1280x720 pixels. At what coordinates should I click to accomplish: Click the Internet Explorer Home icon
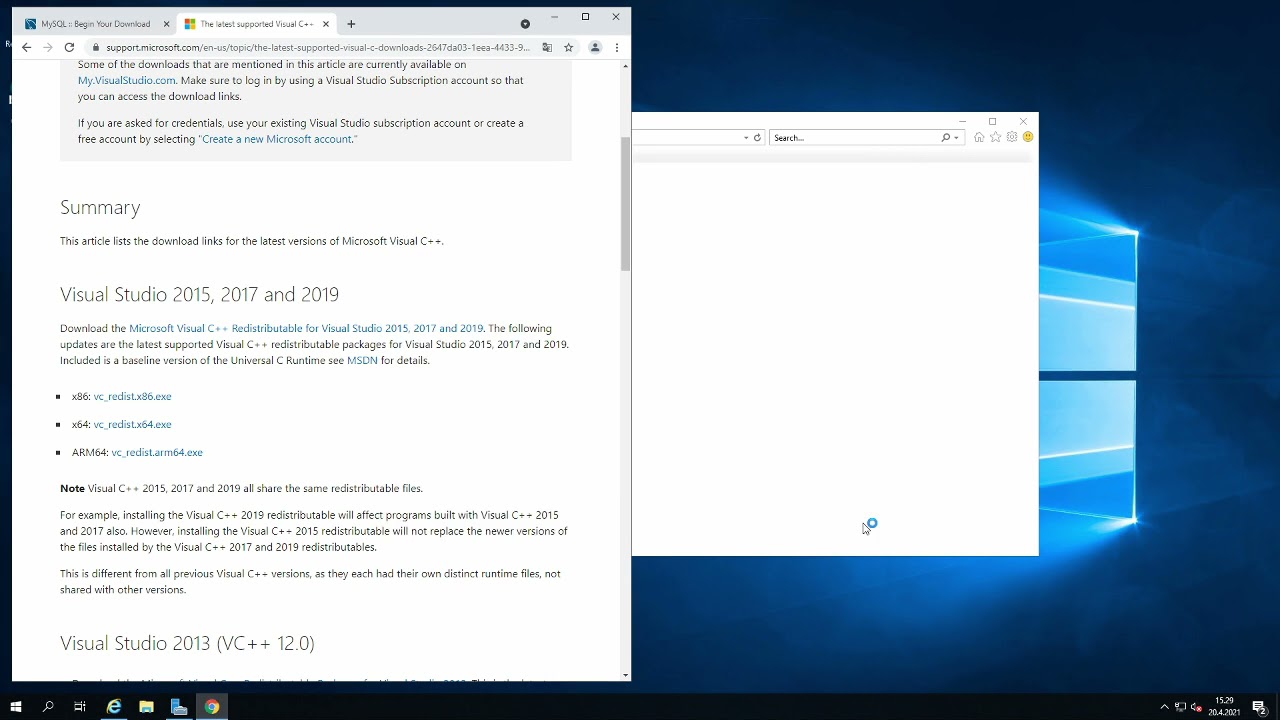[979, 137]
